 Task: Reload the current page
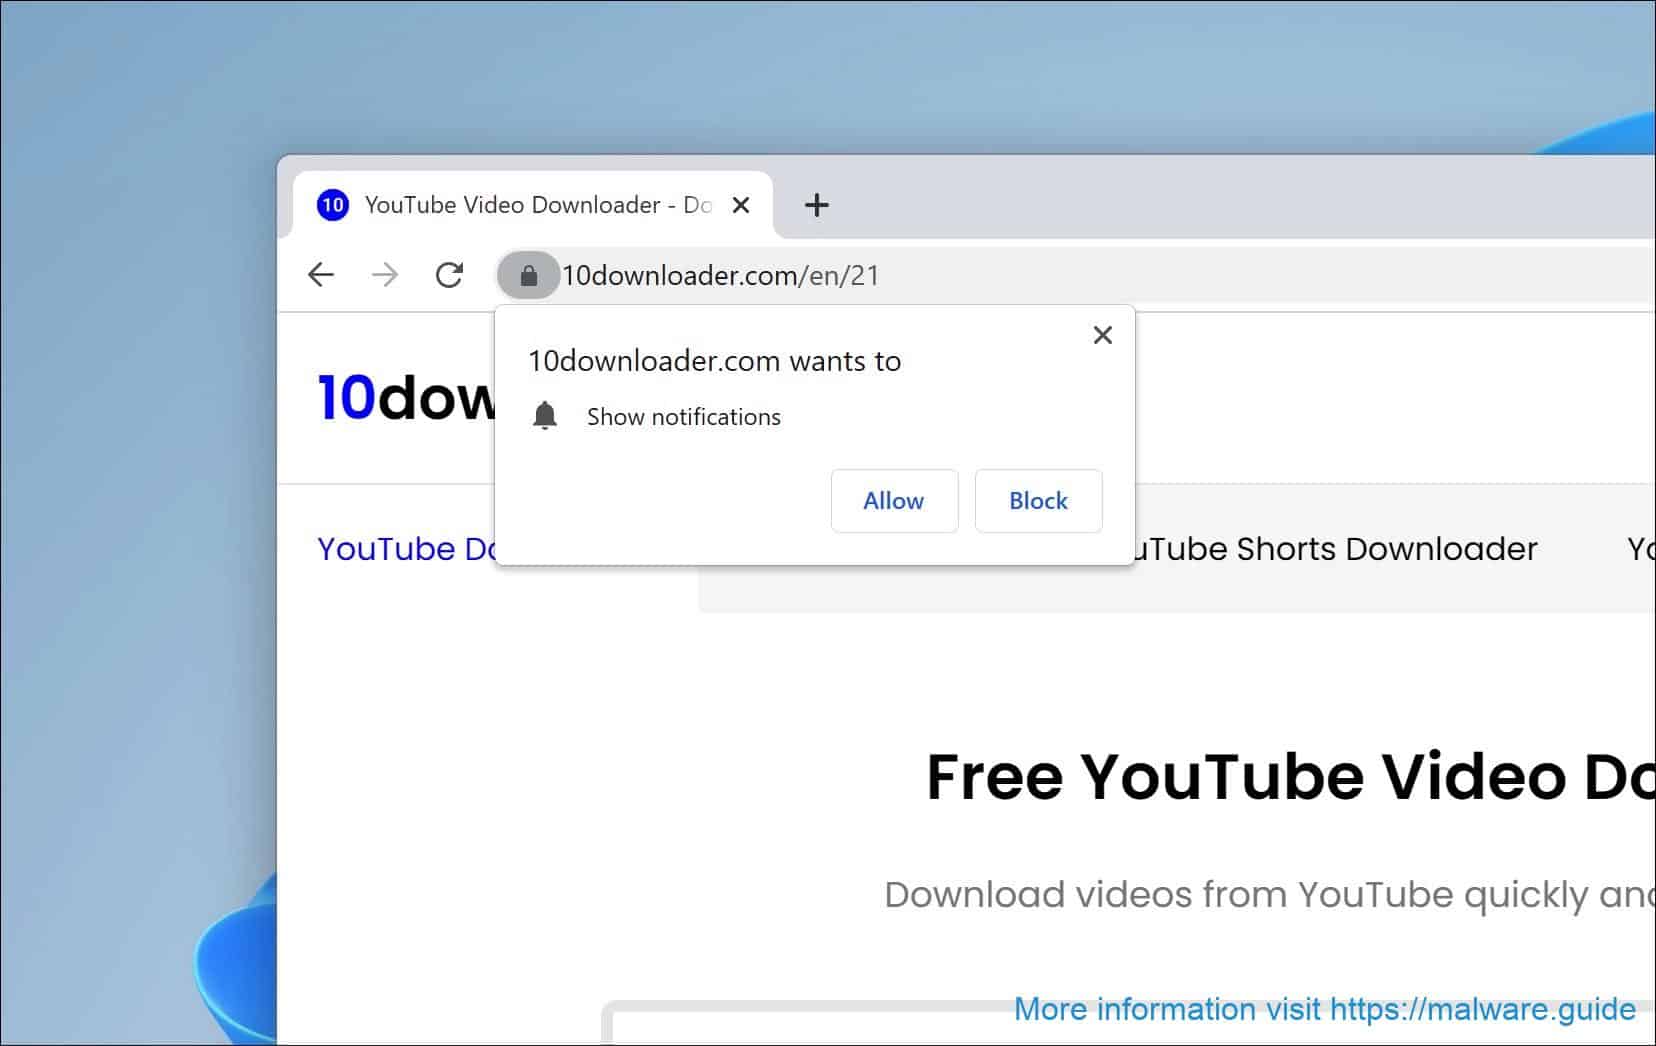450,274
